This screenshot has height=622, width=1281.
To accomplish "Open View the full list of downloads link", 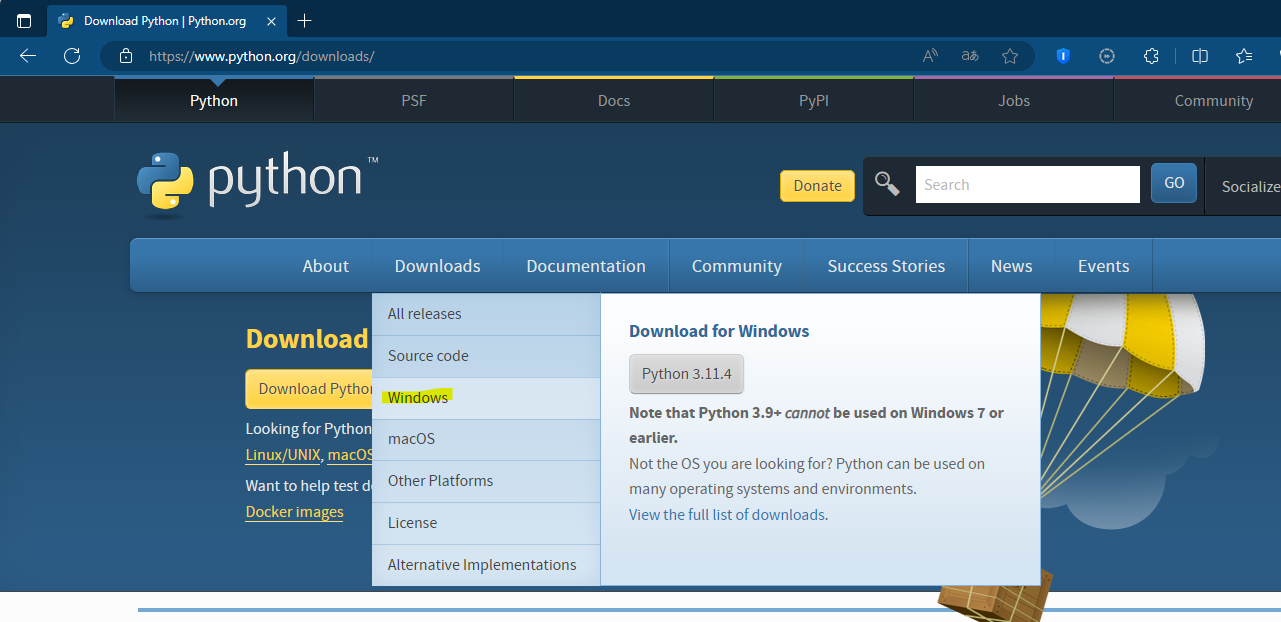I will click(x=727, y=515).
